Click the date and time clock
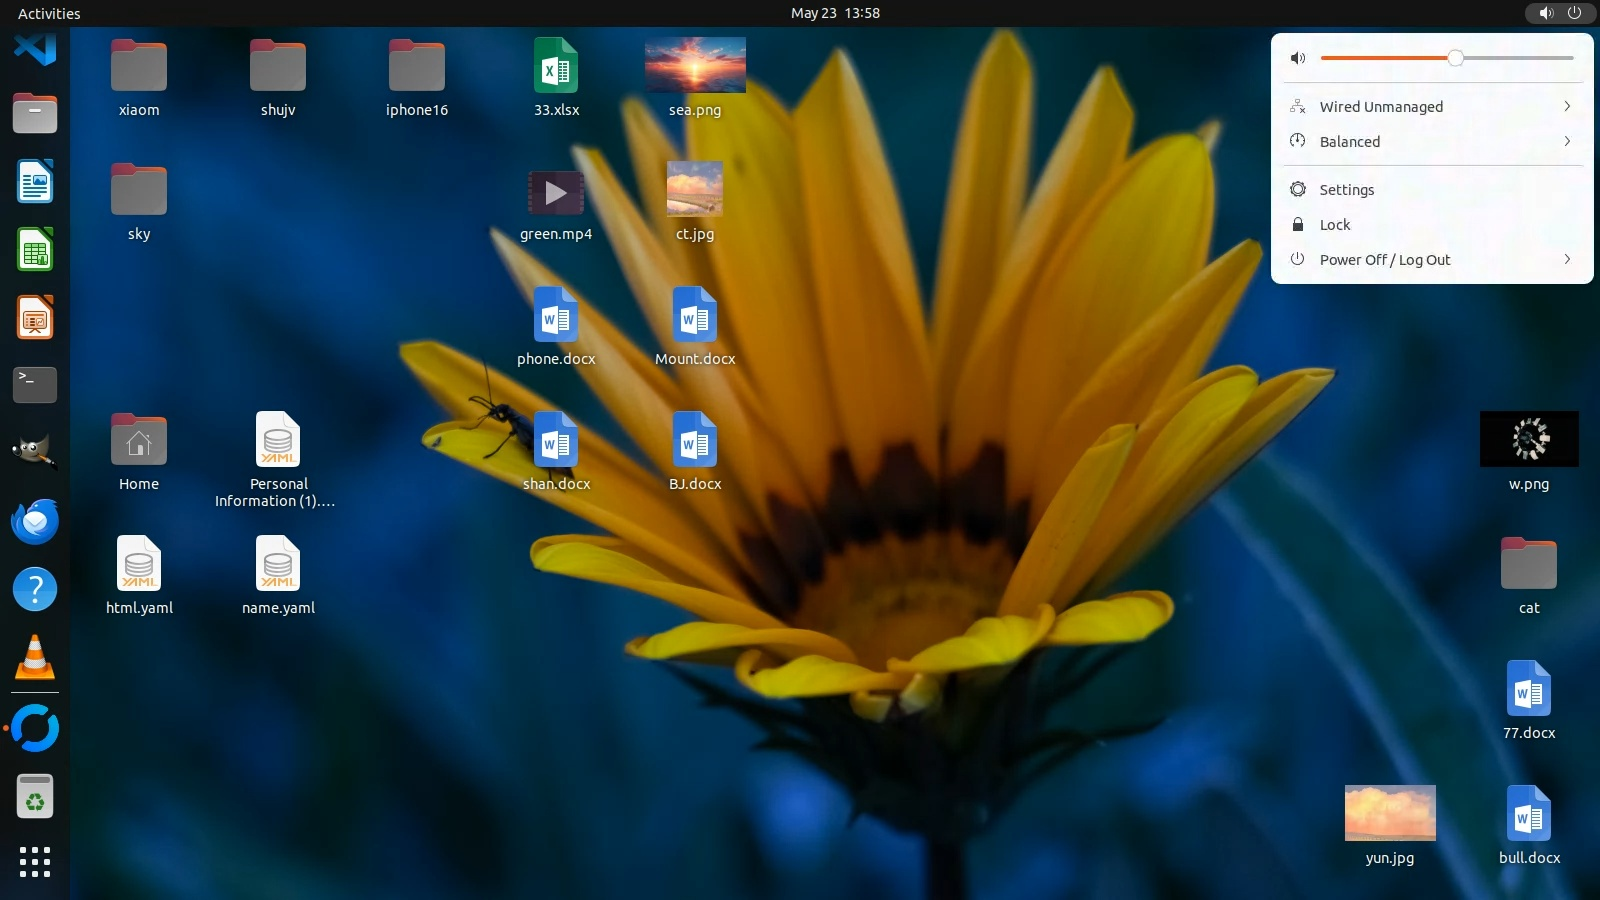This screenshot has width=1600, height=900. 835,13
